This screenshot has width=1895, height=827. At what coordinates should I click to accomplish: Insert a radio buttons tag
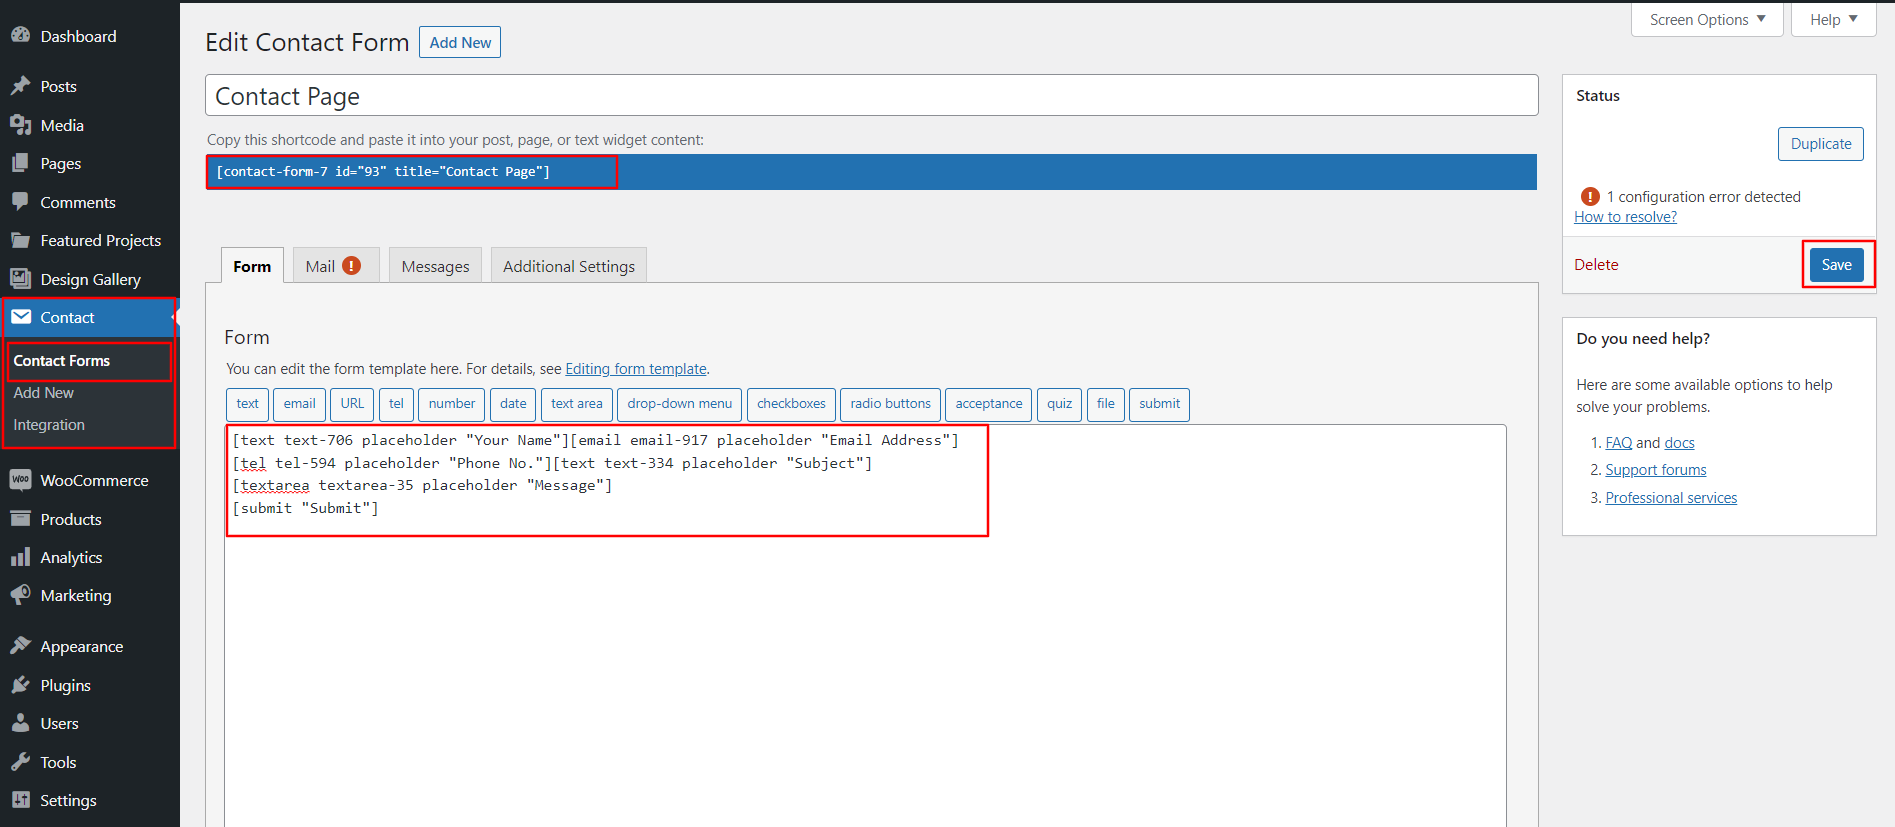point(890,404)
